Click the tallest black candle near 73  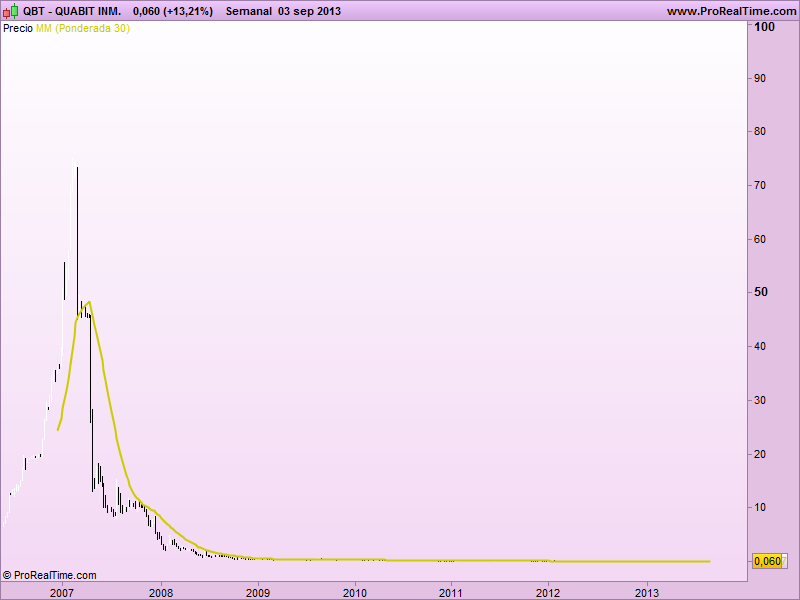[78, 241]
